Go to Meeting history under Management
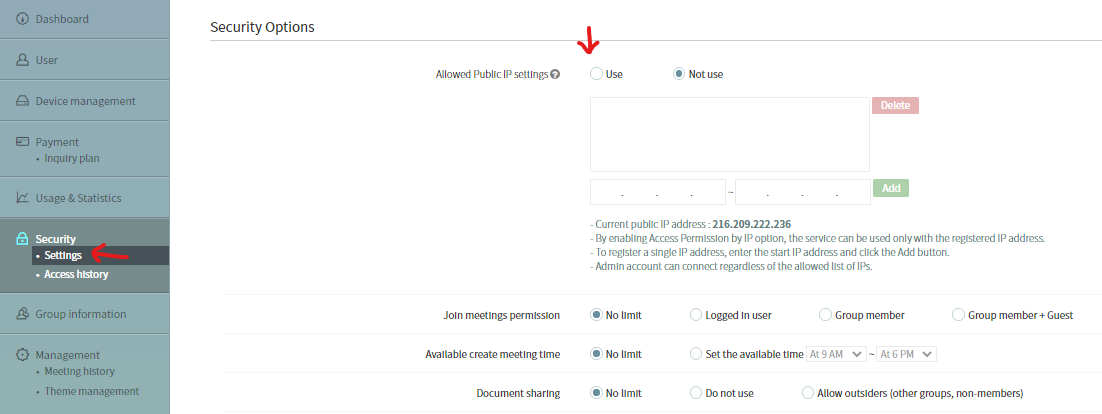The width and height of the screenshot is (1102, 414). (x=79, y=371)
